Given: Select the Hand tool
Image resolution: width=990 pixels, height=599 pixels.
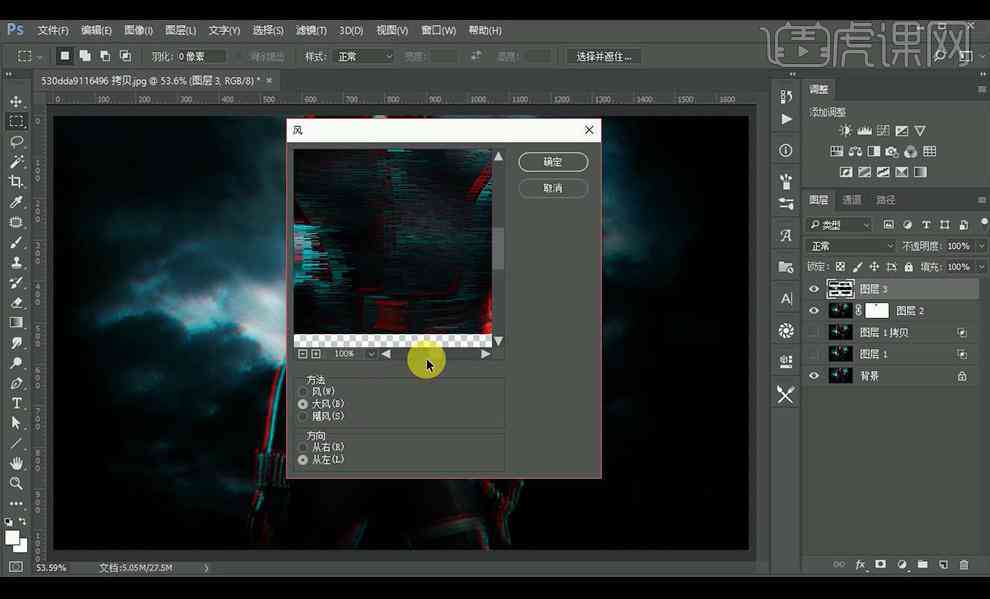Looking at the screenshot, I should click(16, 464).
